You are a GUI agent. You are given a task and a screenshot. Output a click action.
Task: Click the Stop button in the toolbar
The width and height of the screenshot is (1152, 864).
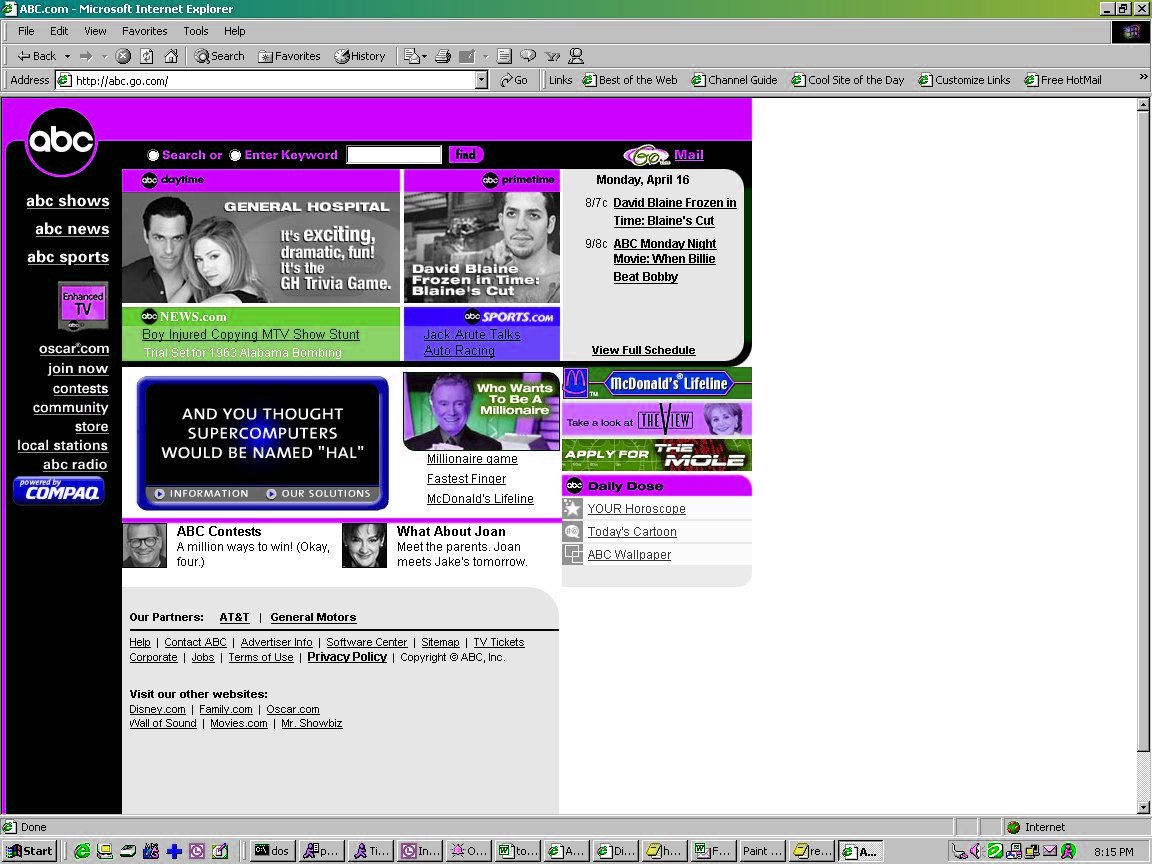click(123, 56)
